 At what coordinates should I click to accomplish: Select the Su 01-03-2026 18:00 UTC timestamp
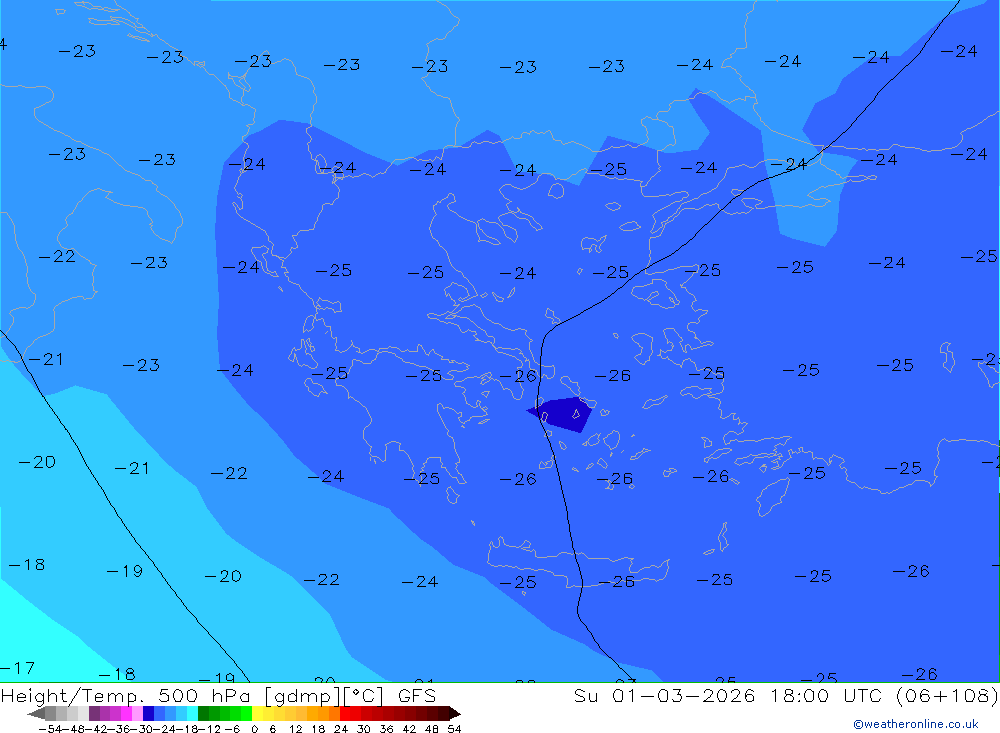(786, 695)
